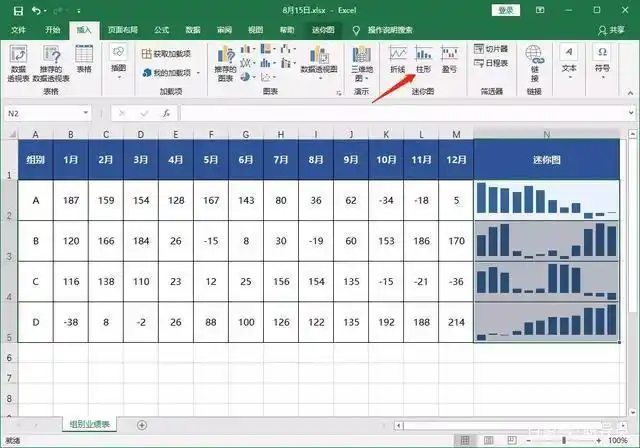The image size is (640, 448).
Task: Click the Share (共享) button
Action: pyautogui.click(x=611, y=30)
